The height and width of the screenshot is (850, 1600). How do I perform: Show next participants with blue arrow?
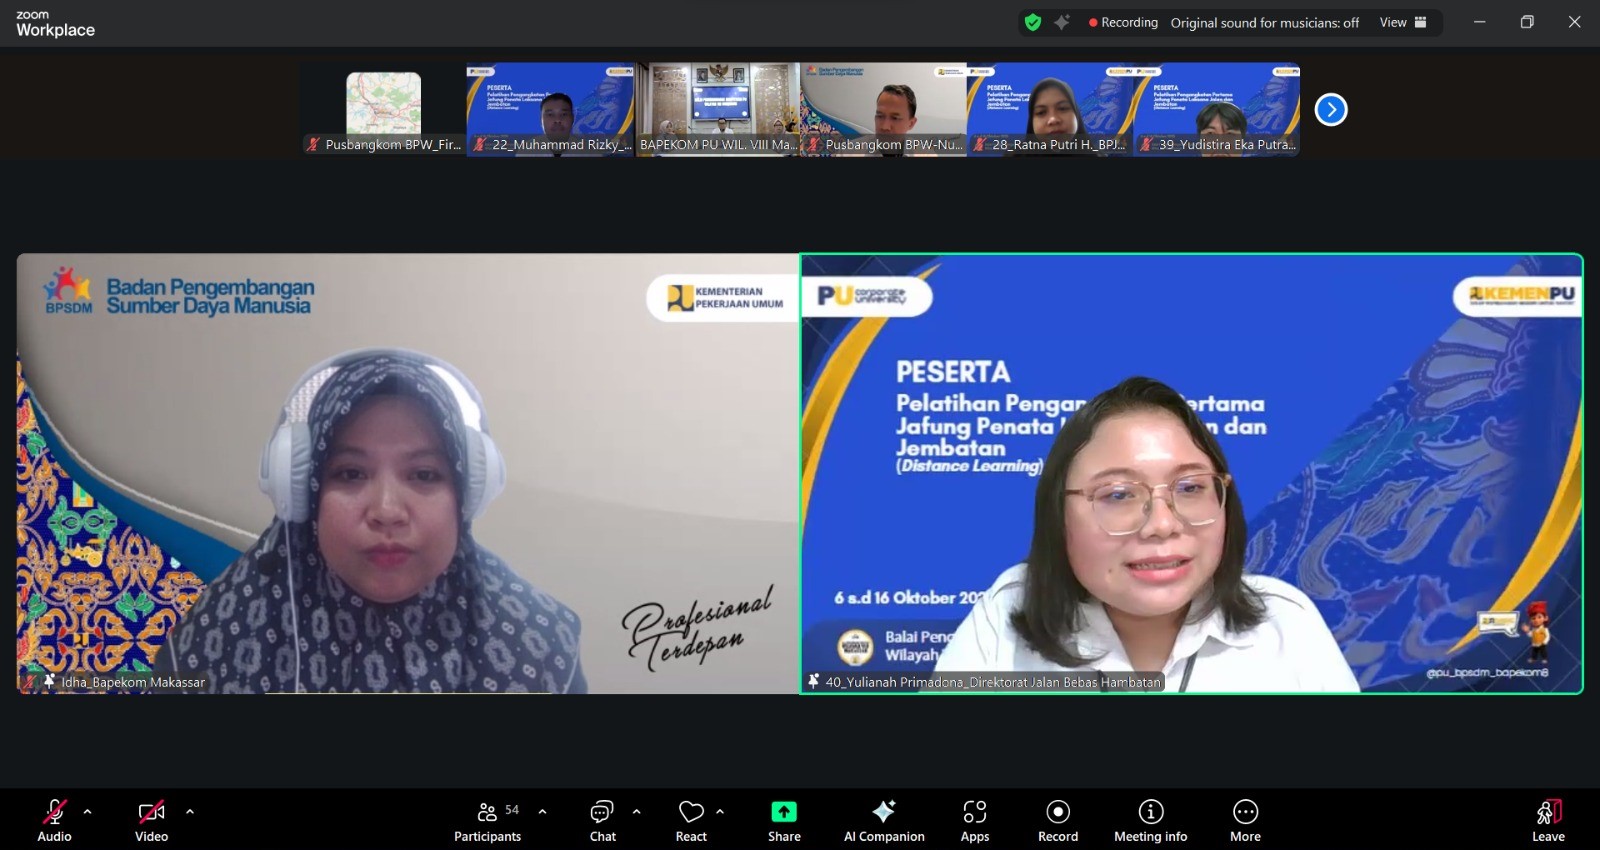[1330, 109]
